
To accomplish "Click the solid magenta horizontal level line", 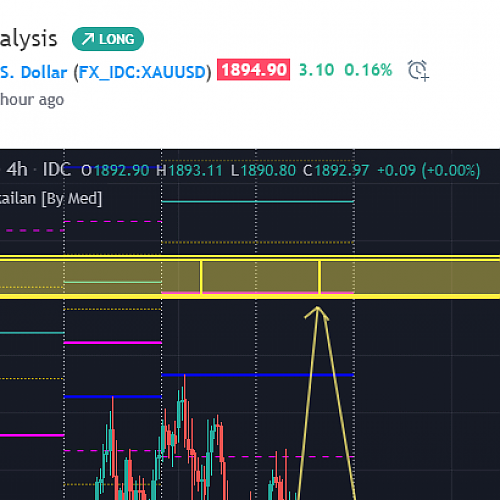I will click(x=112, y=342).
